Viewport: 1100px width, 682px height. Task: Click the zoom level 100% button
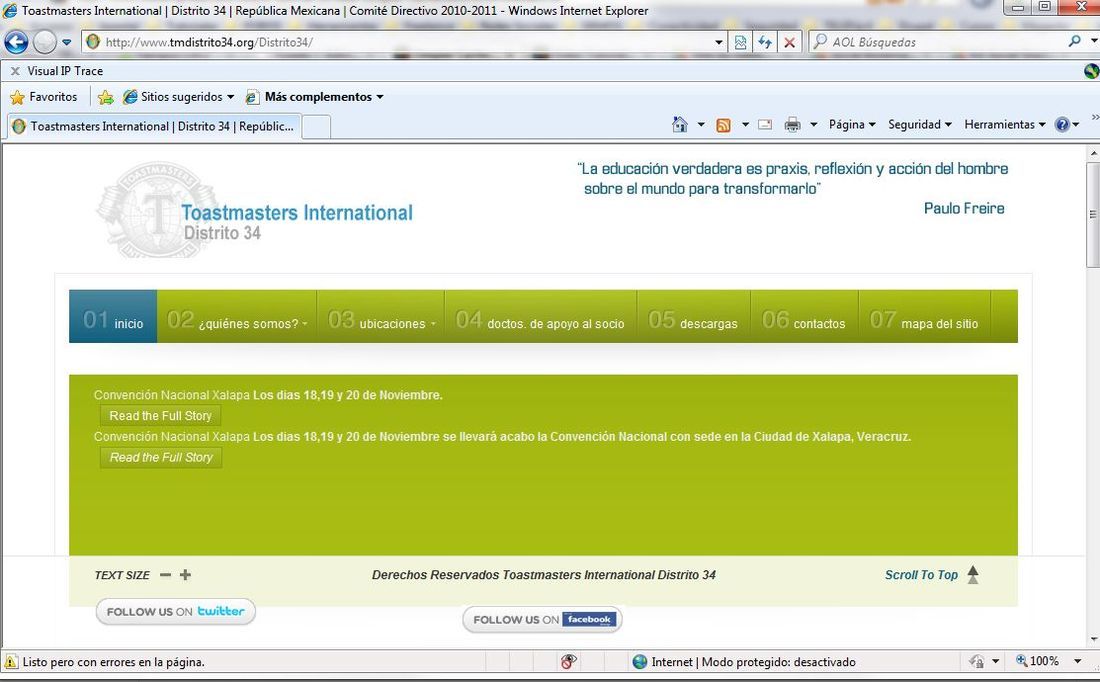click(1038, 661)
